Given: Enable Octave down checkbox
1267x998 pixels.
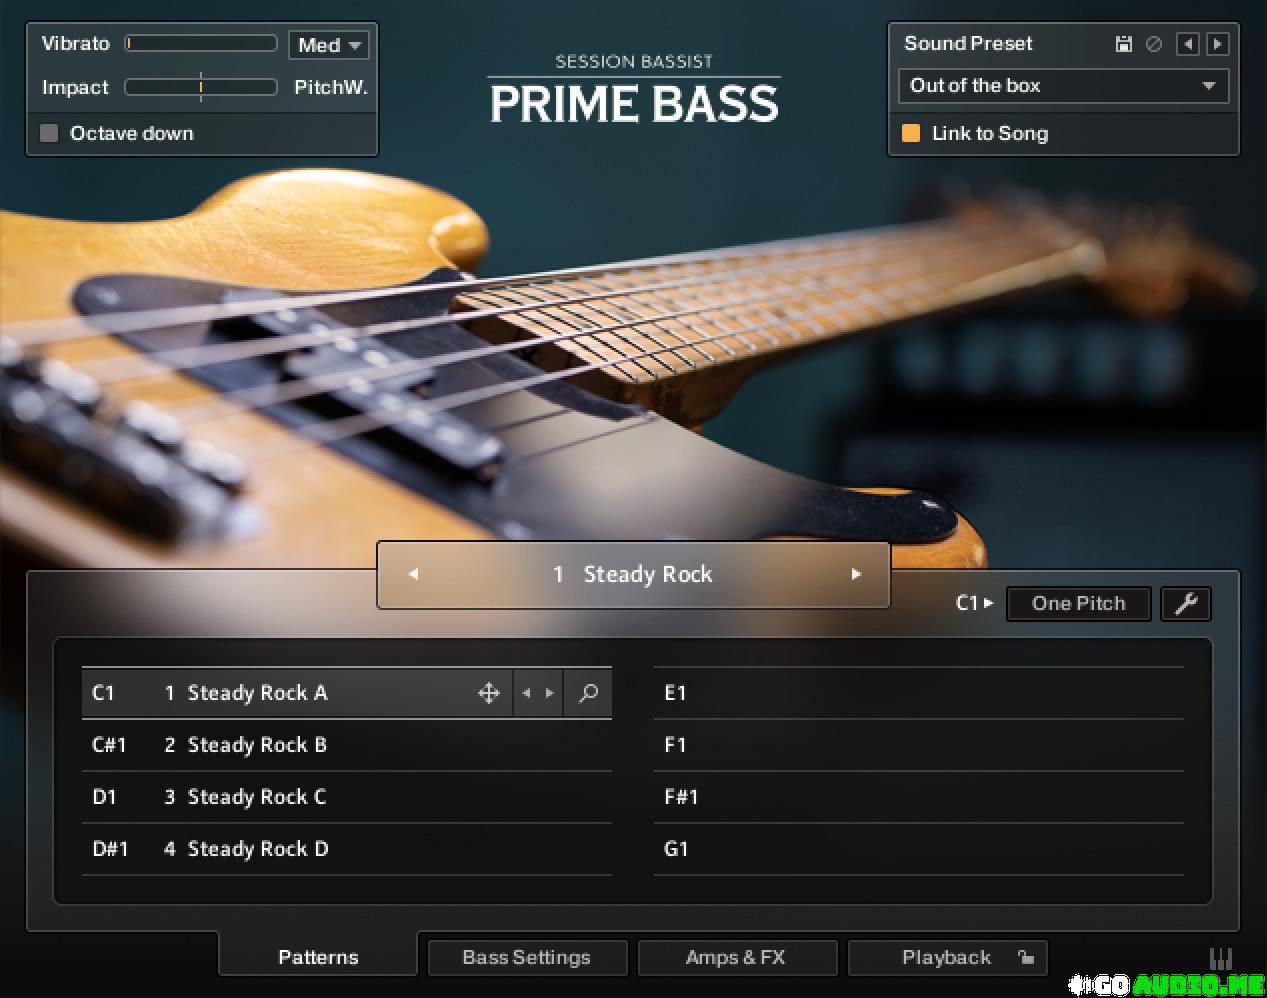Looking at the screenshot, I should click(x=49, y=133).
